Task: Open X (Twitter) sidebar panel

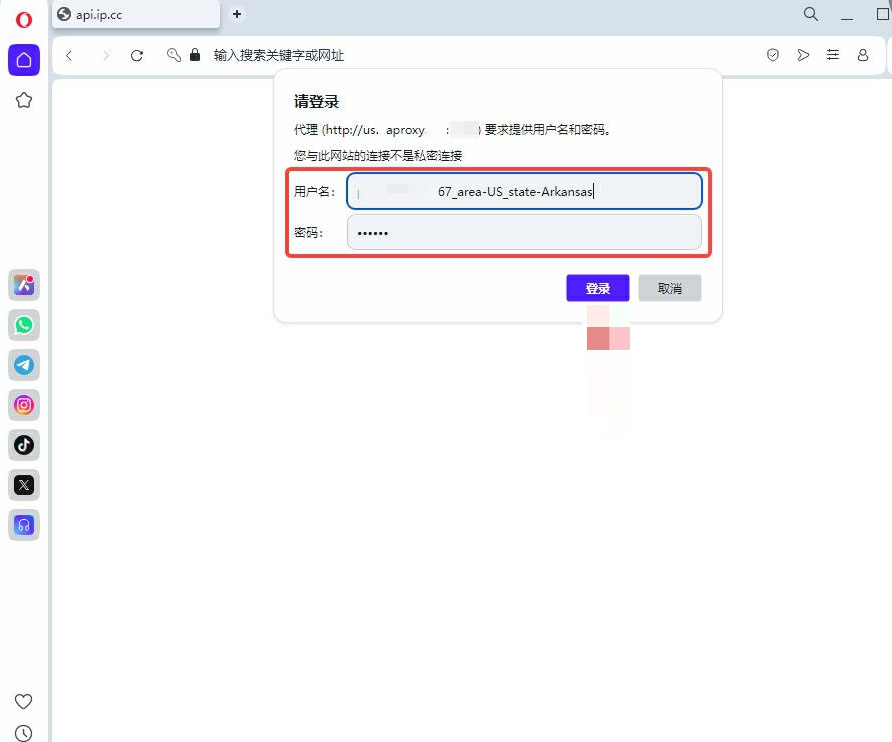Action: point(24,485)
